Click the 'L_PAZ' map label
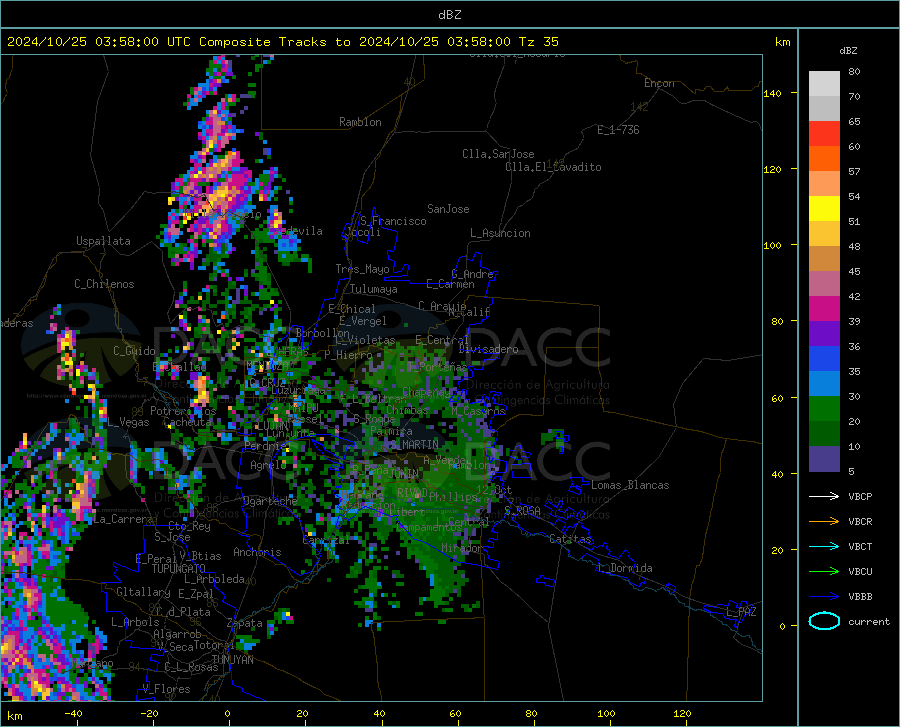This screenshot has height=727, width=900. (741, 612)
